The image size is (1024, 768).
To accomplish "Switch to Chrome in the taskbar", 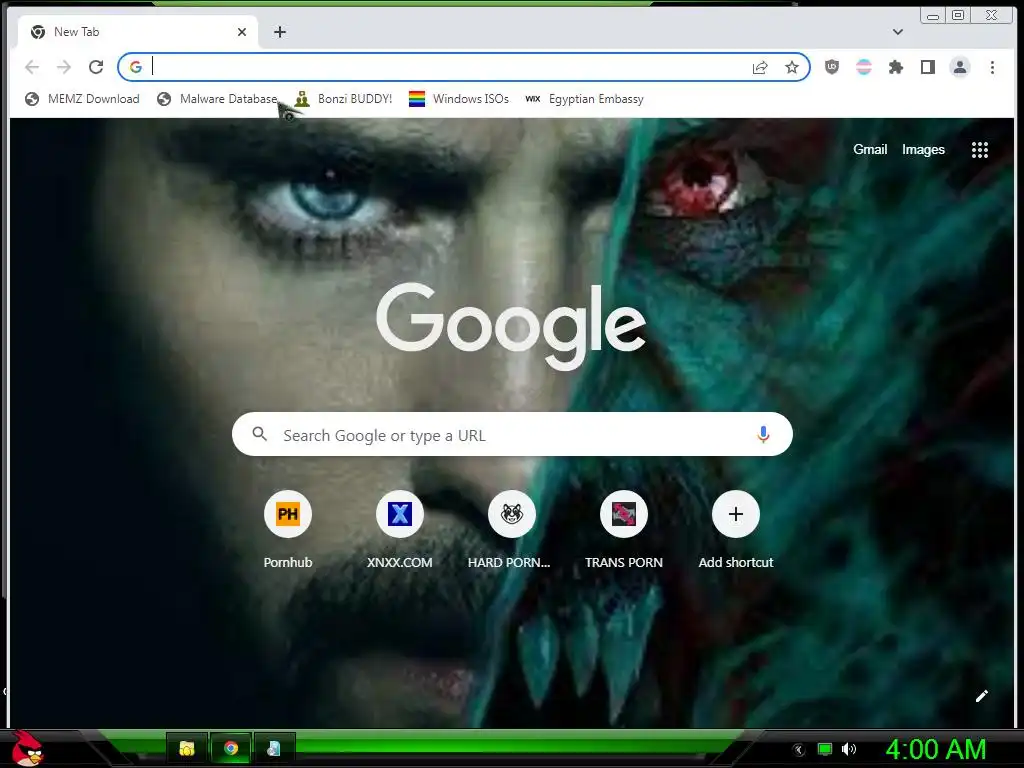I will pyautogui.click(x=231, y=748).
